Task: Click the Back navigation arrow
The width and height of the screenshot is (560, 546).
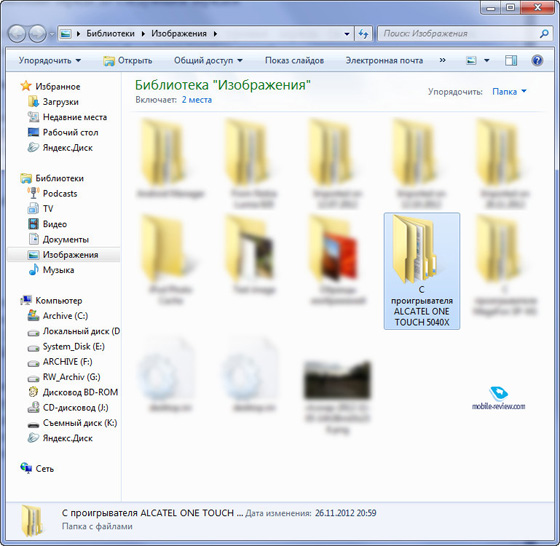Action: pos(17,34)
